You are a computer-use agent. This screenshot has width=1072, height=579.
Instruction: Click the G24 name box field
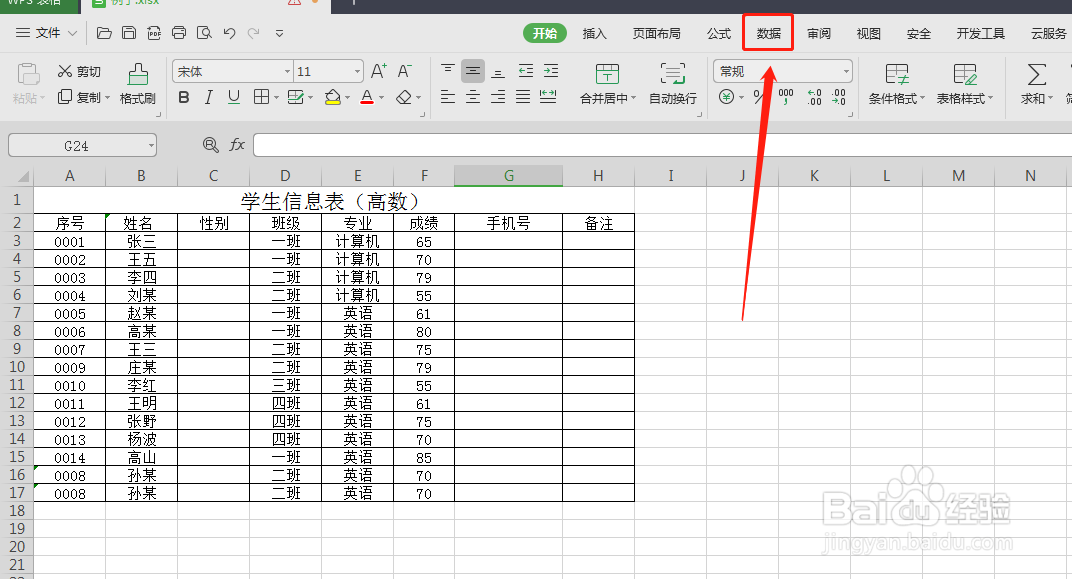pos(80,144)
